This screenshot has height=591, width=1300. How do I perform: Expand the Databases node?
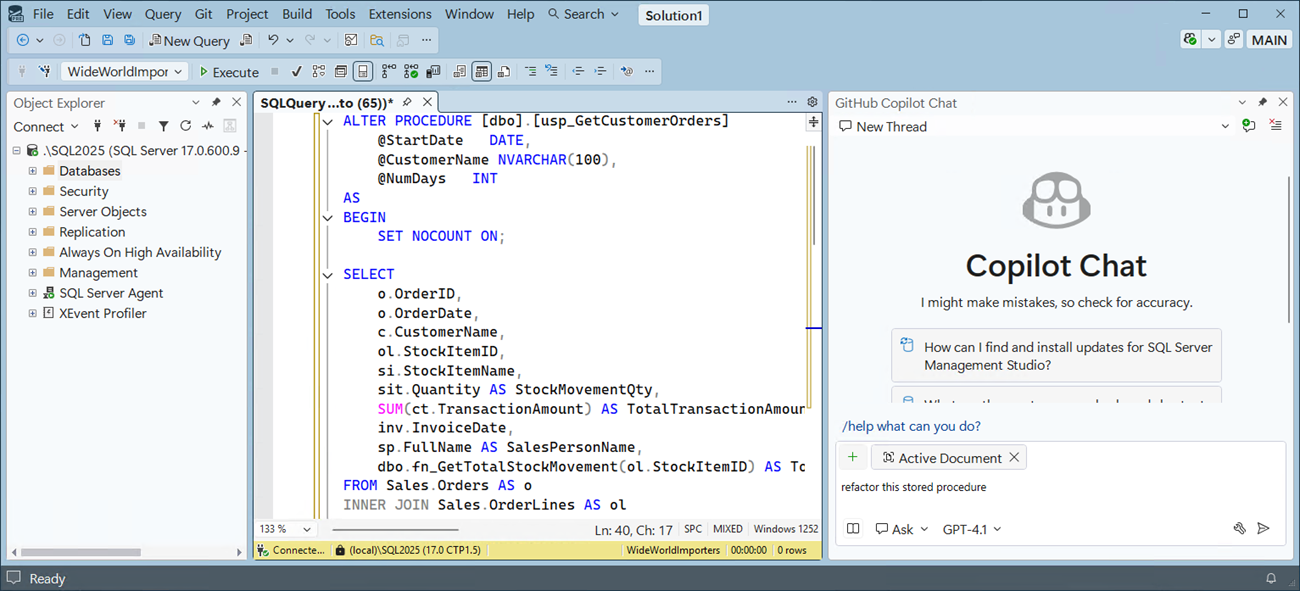[x=32, y=171]
